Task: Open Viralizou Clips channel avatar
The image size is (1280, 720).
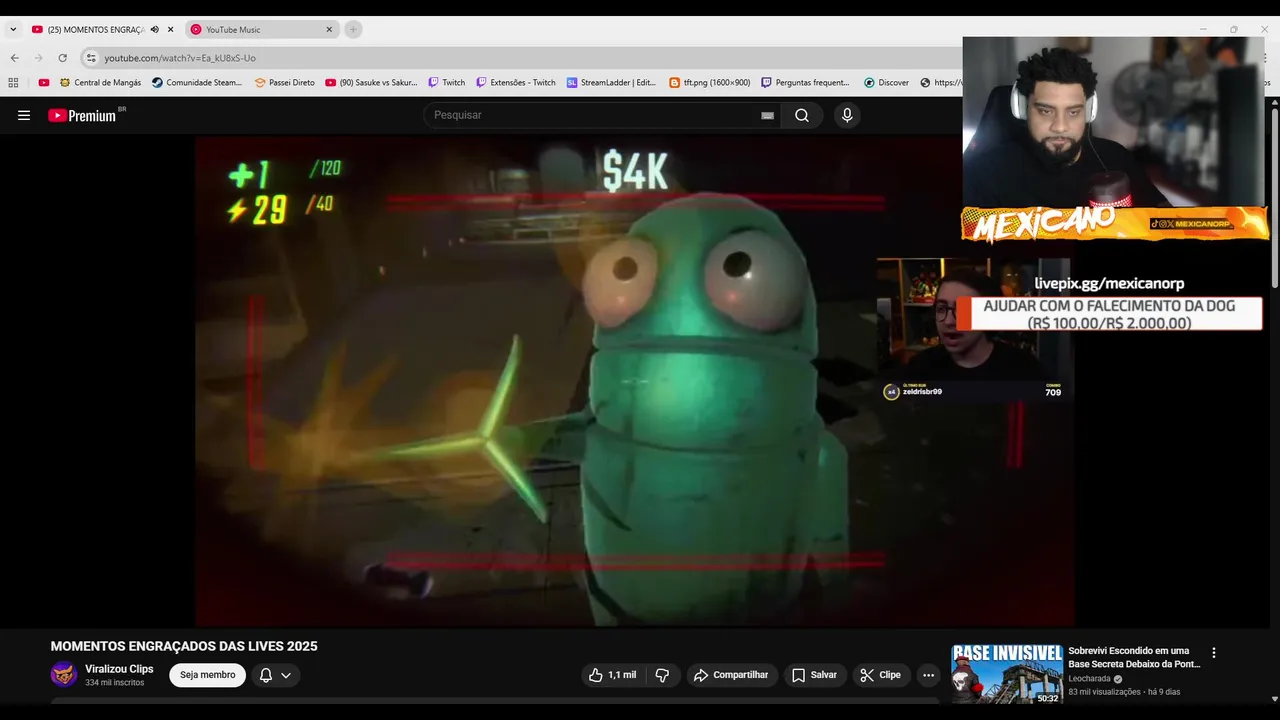Action: click(64, 675)
